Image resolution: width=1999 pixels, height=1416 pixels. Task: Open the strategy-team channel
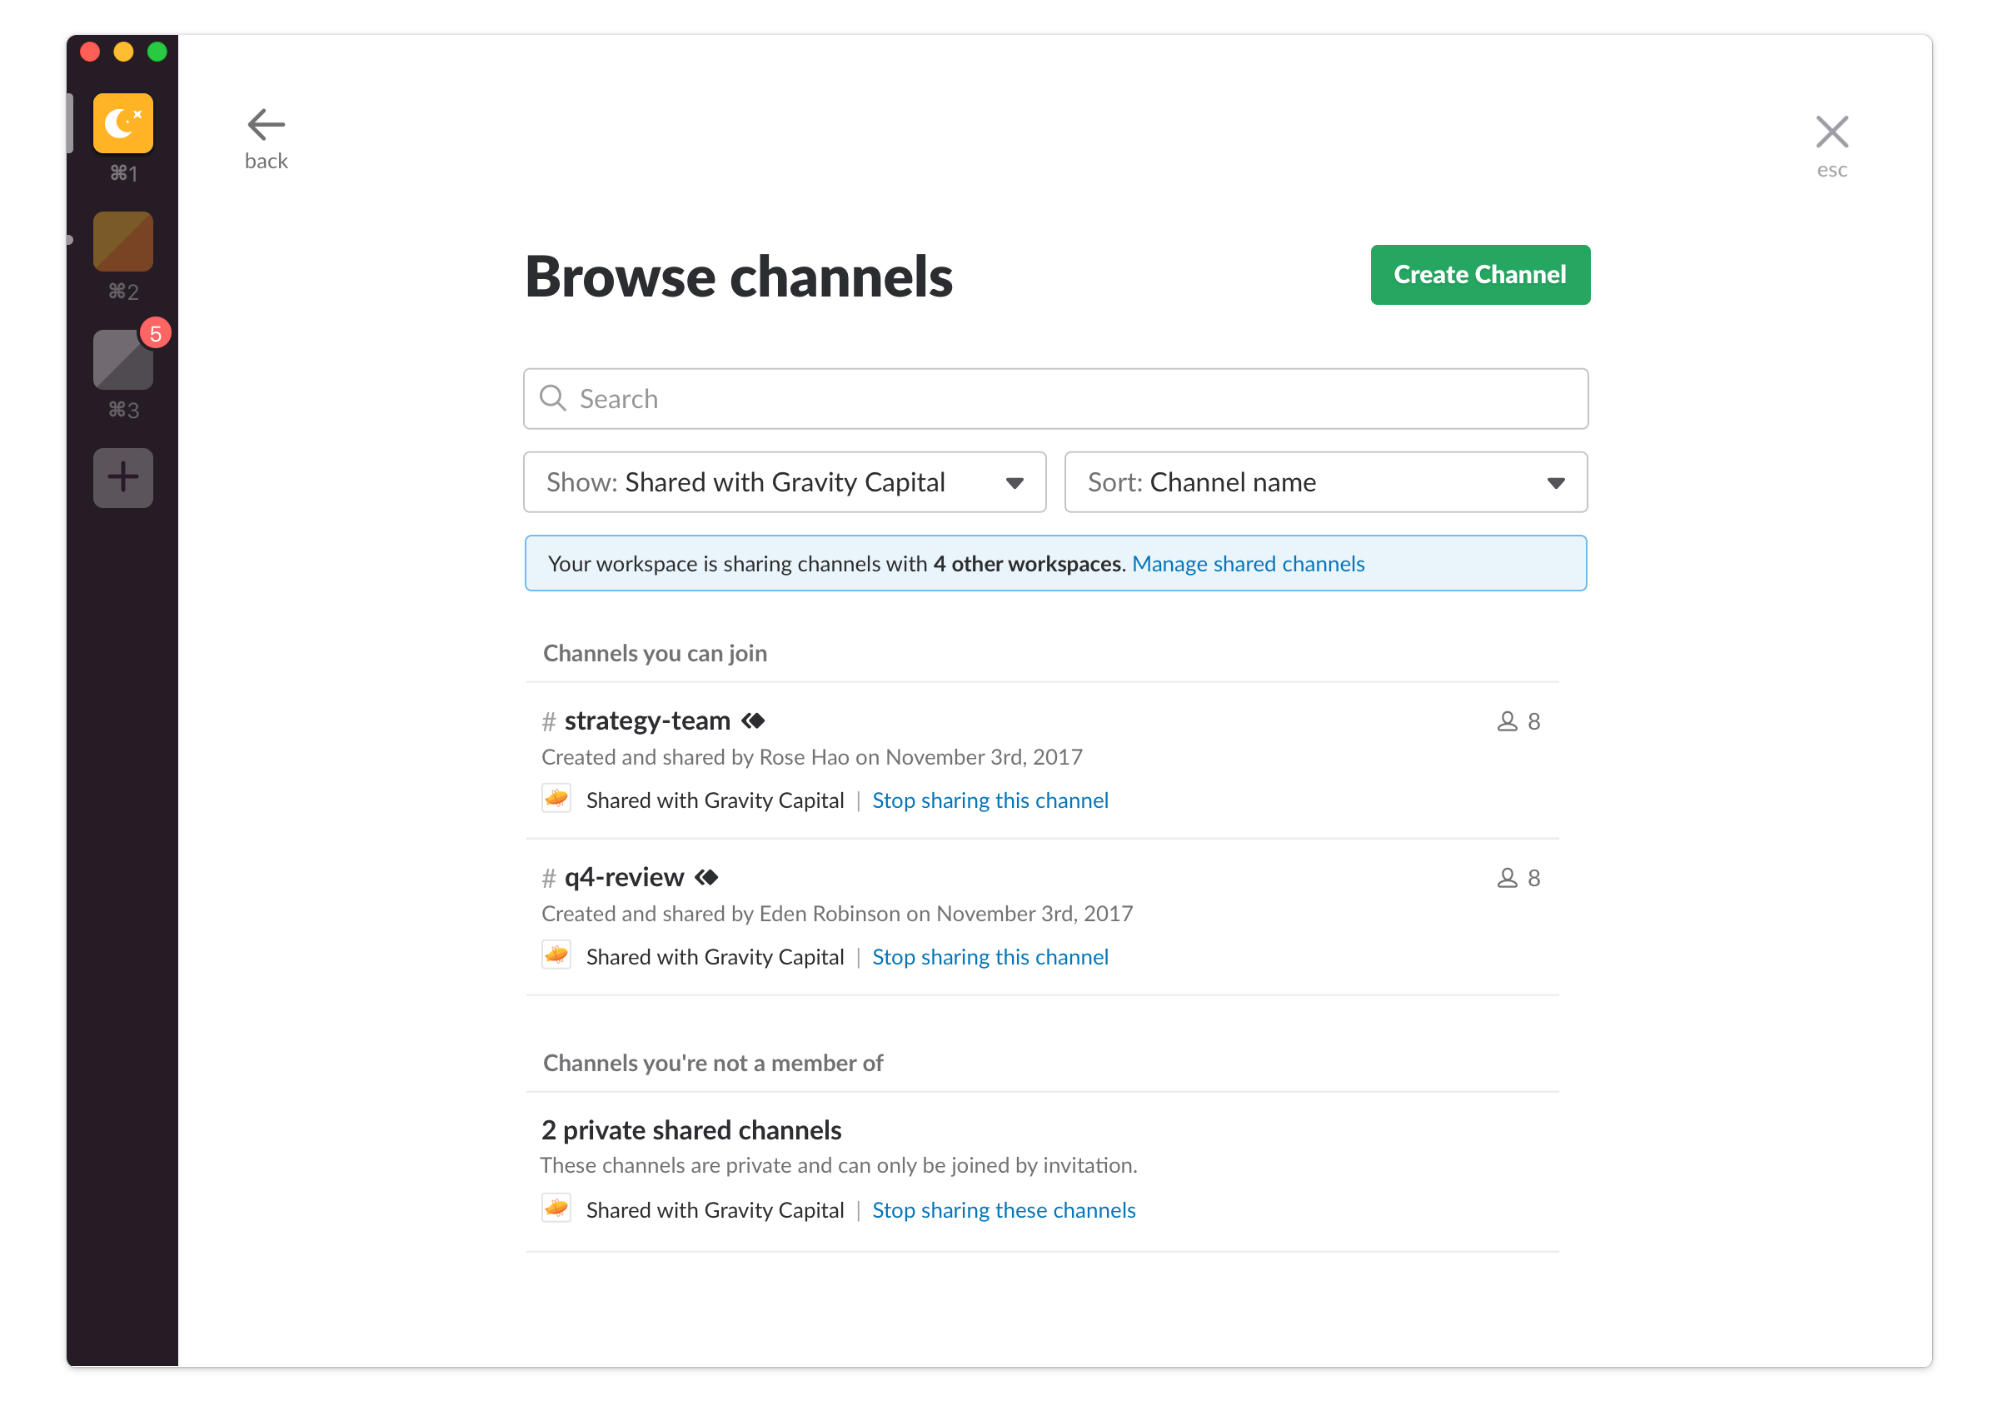tap(647, 721)
